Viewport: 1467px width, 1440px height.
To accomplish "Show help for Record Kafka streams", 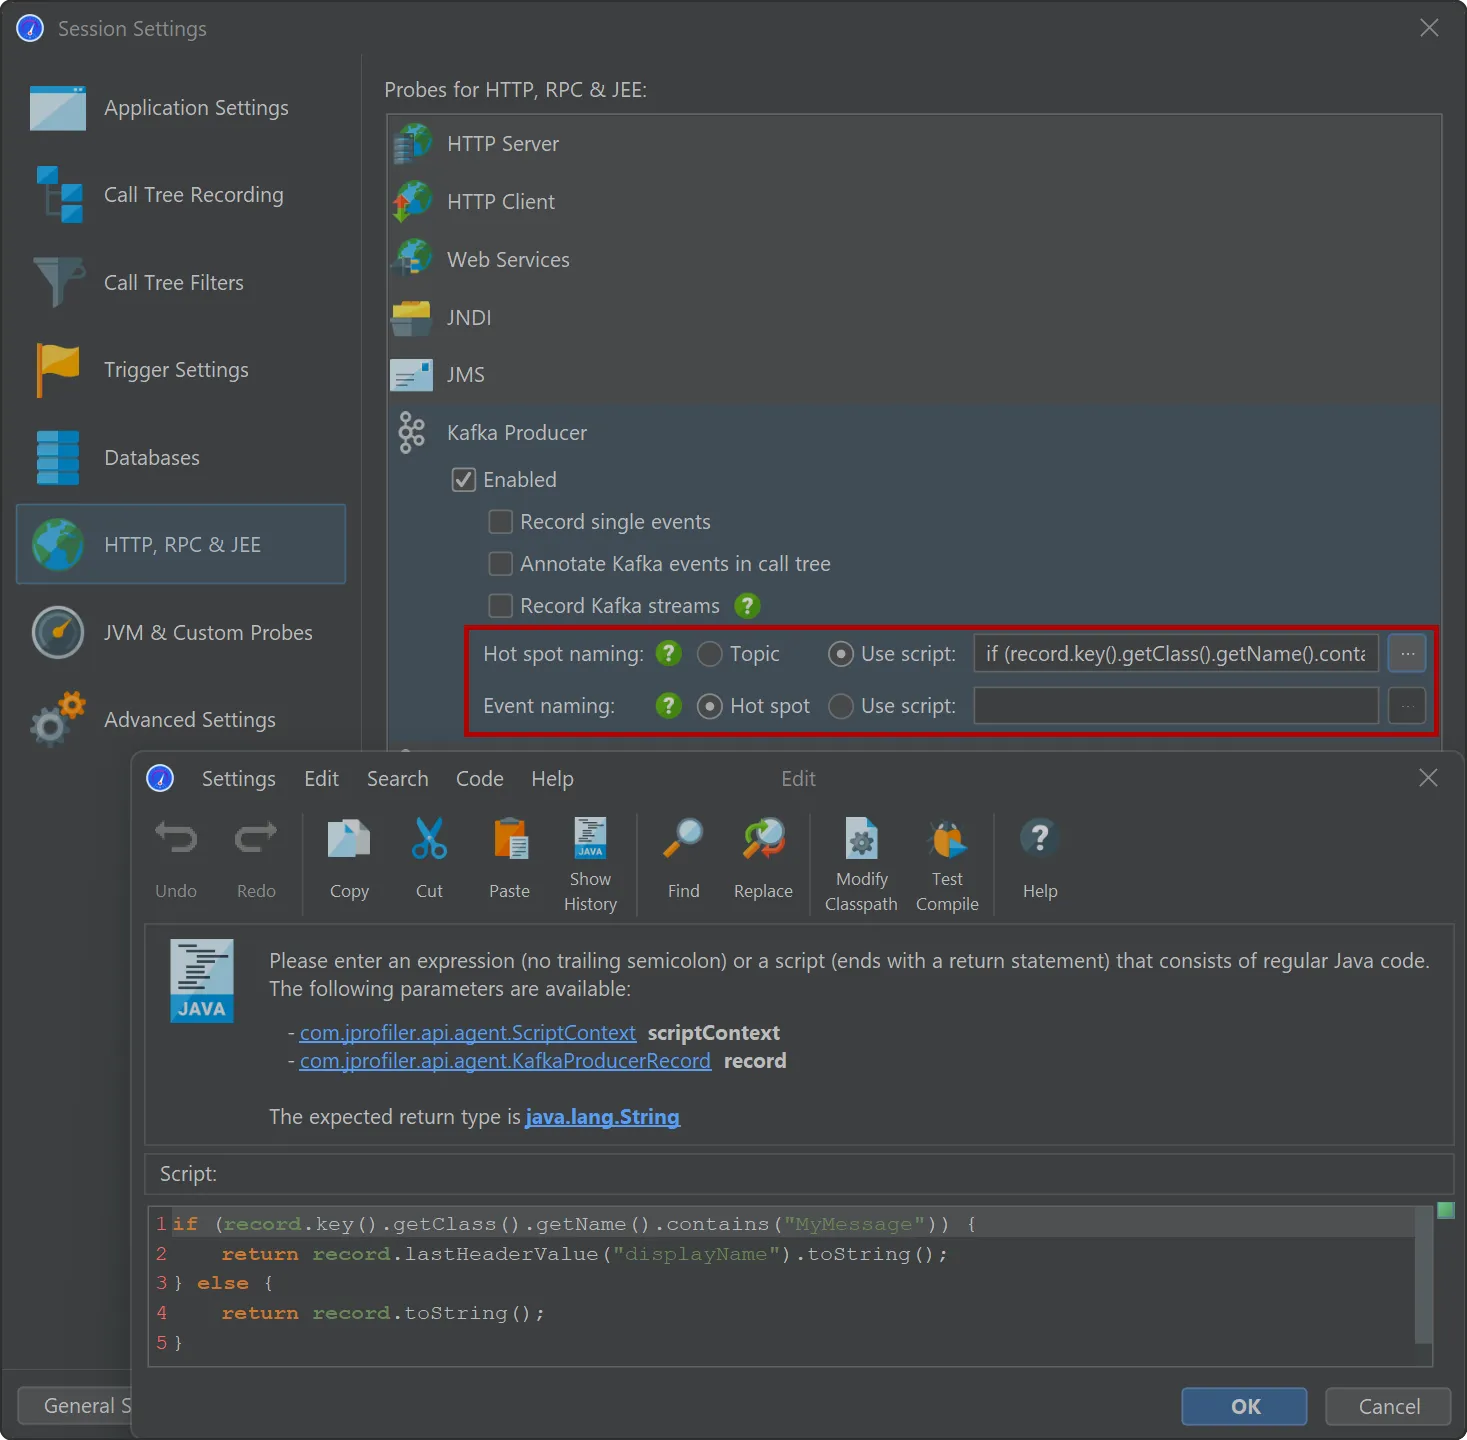I will pyautogui.click(x=747, y=606).
